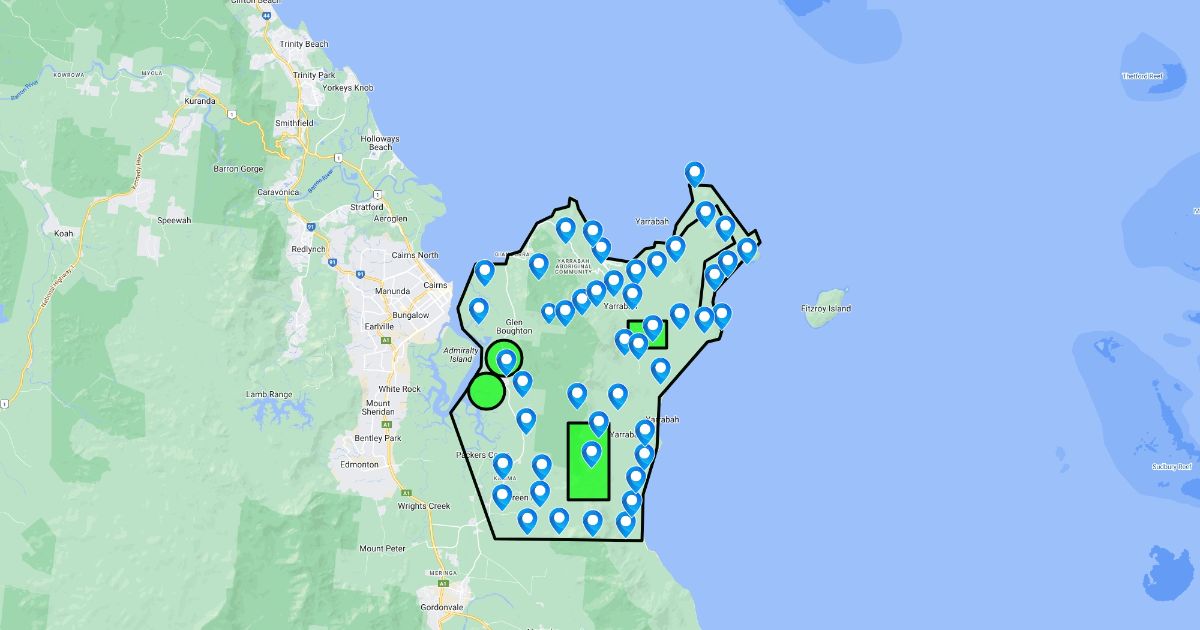Click the Yorkeys Knob label
Viewport: 1200px width, 630px height.
[348, 88]
